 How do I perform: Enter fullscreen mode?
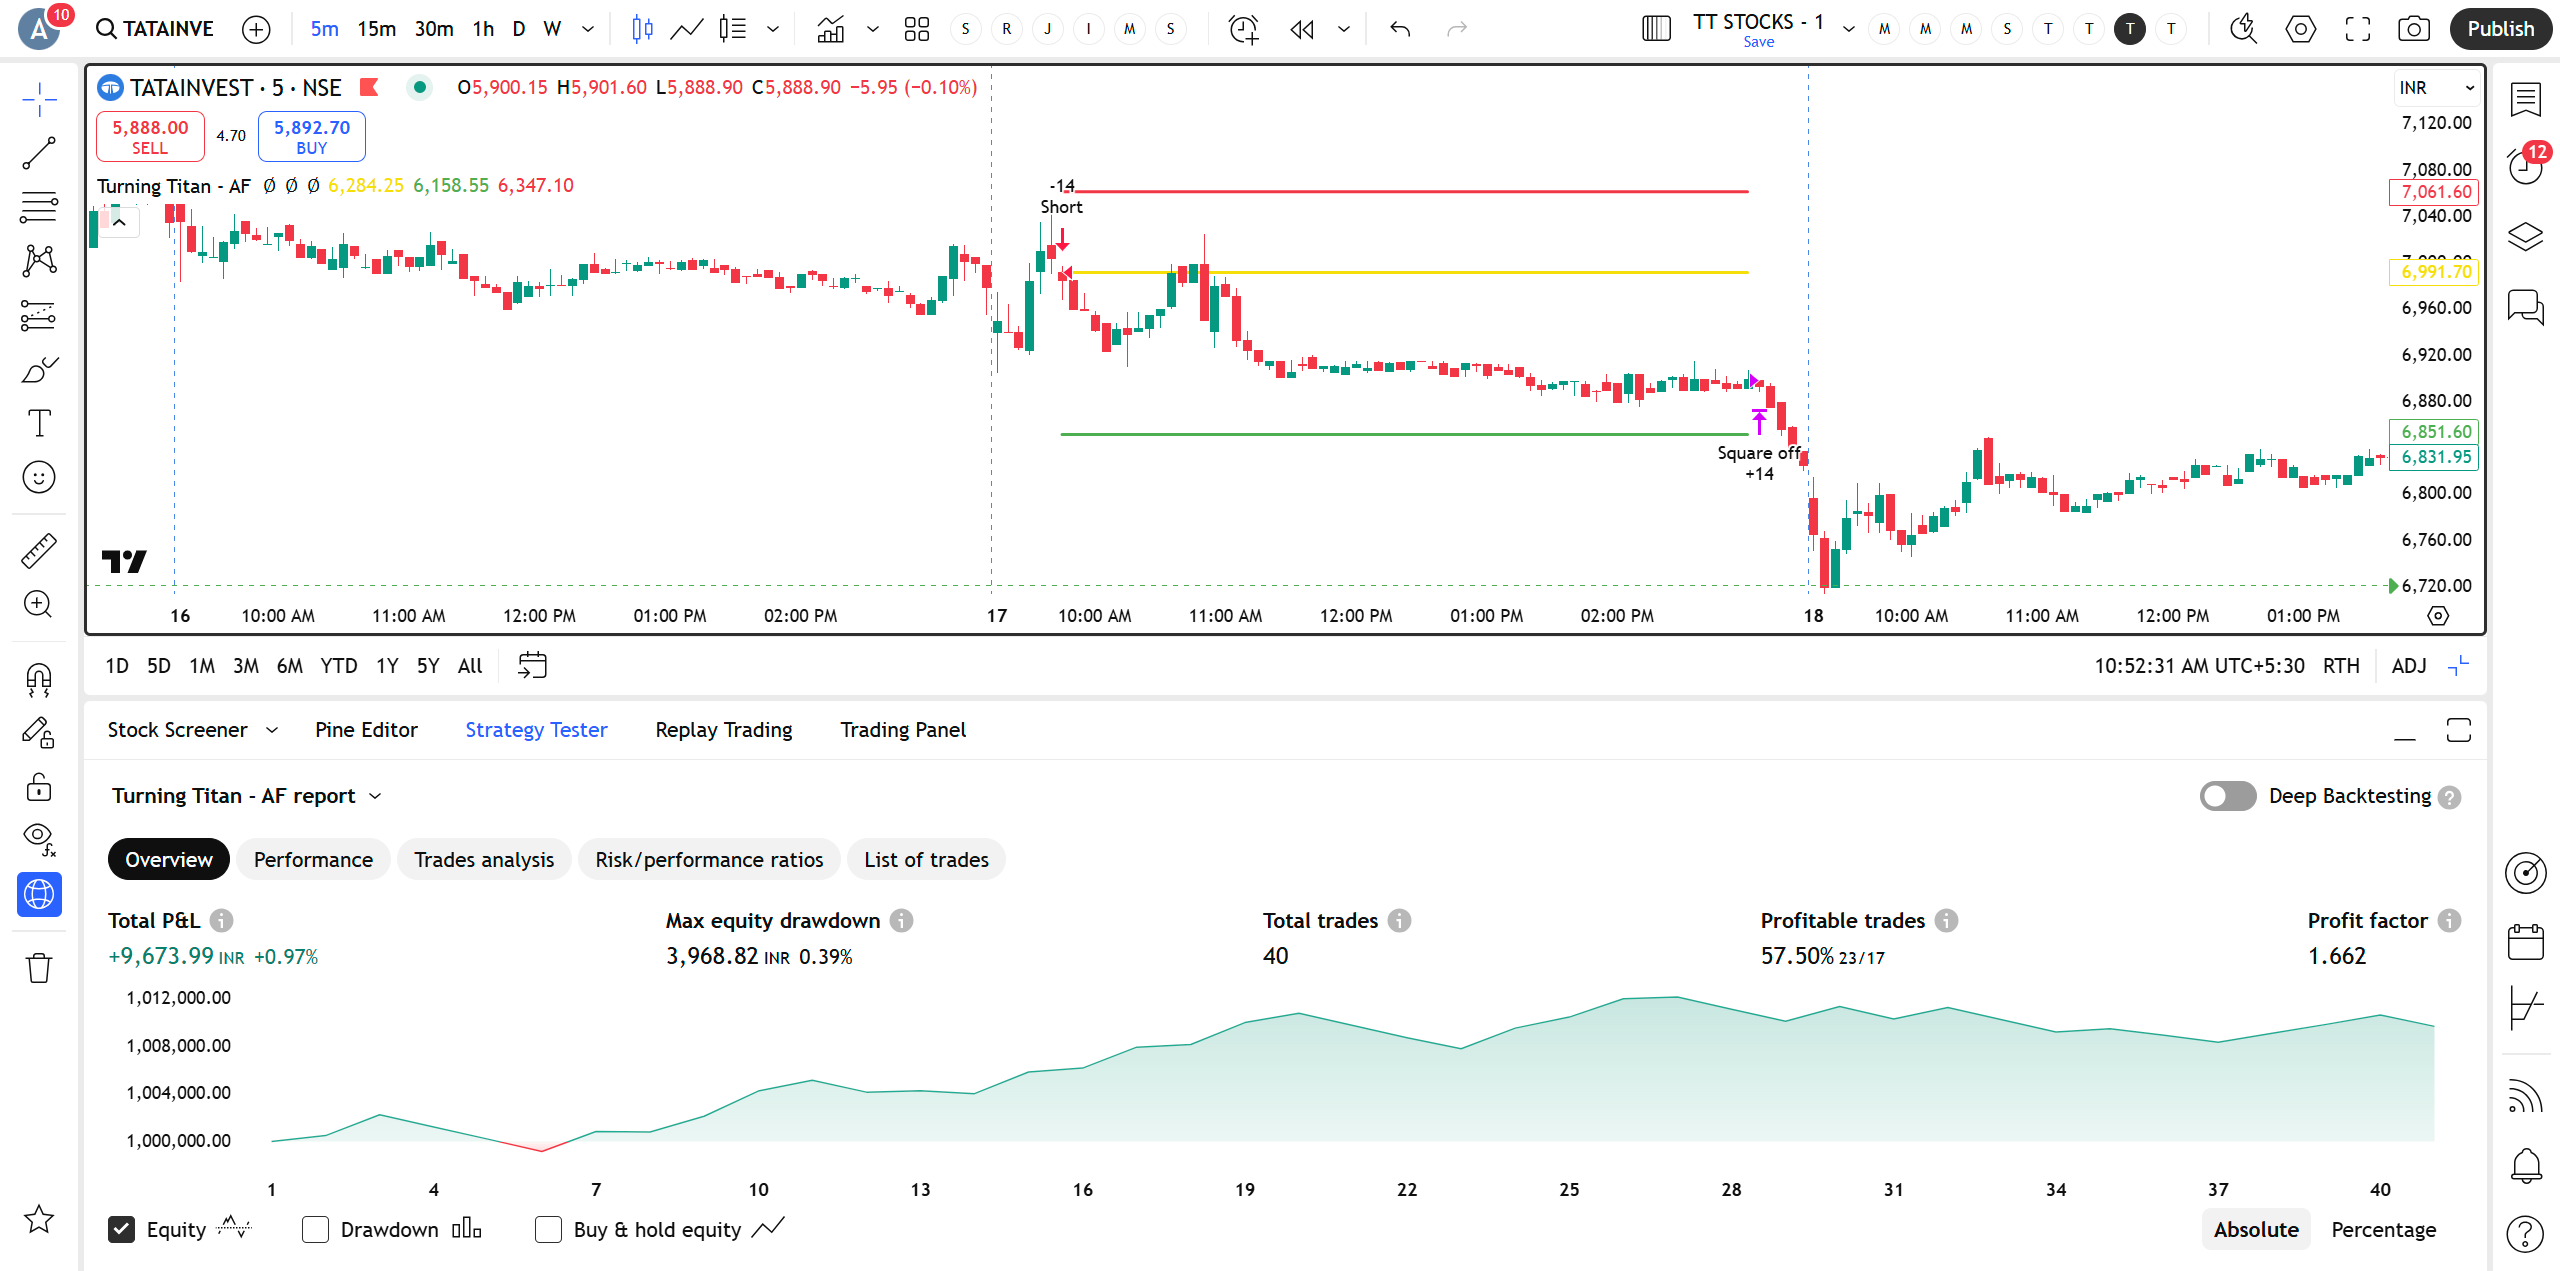tap(2357, 29)
